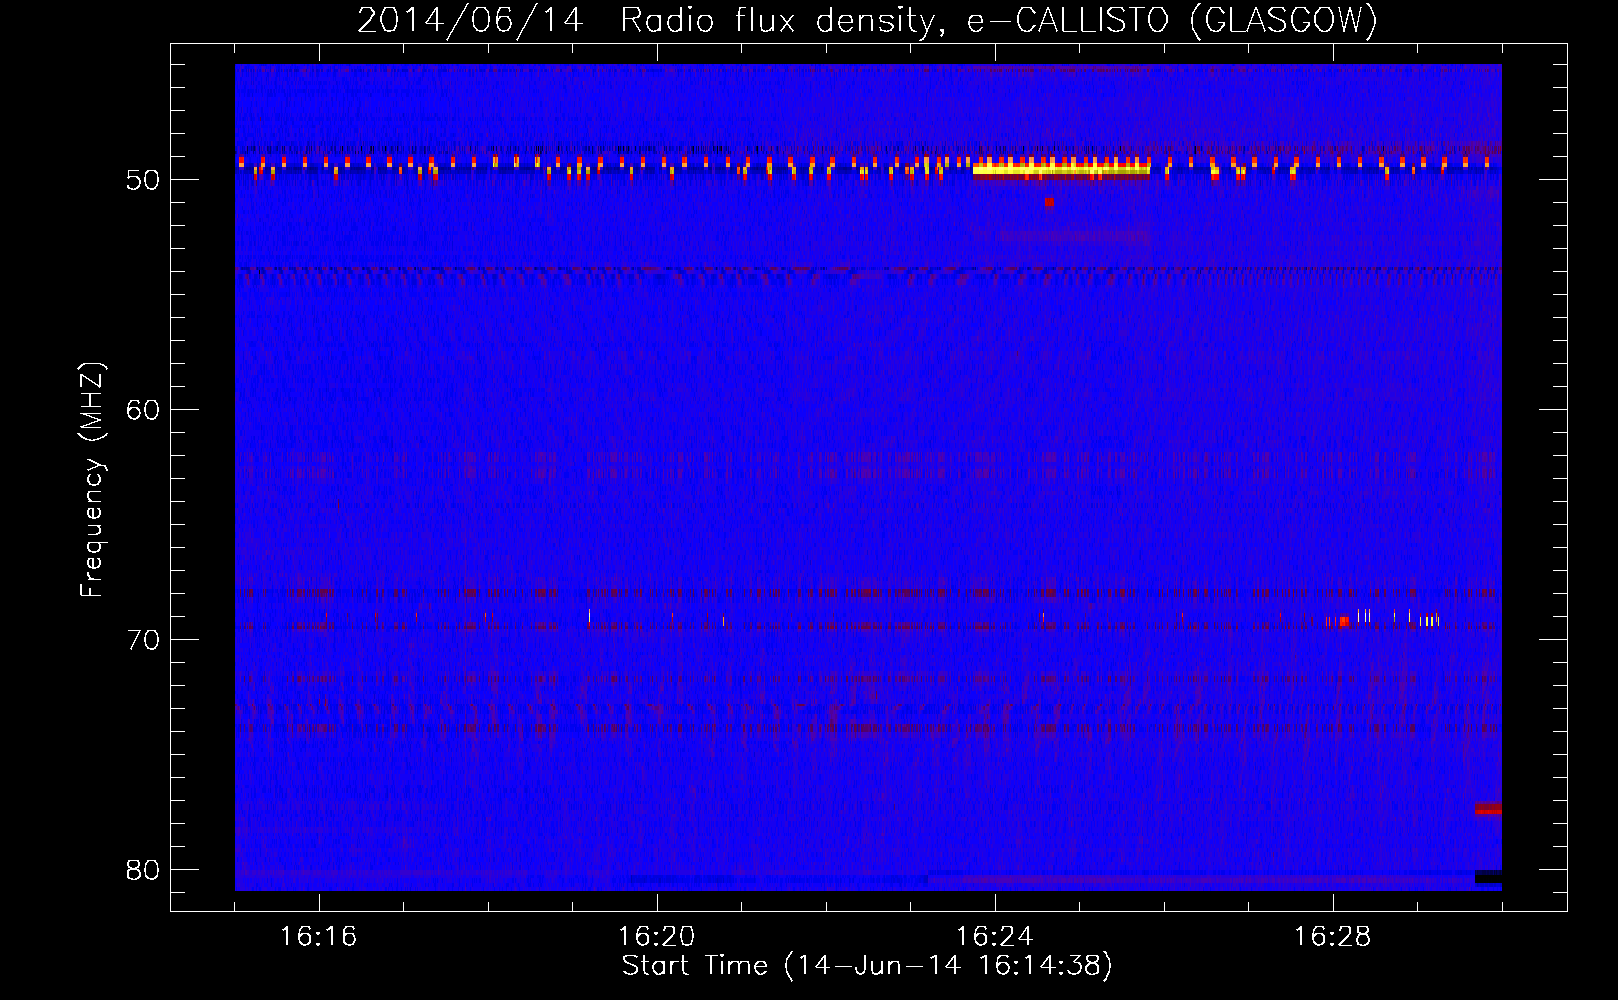The width and height of the screenshot is (1618, 1000).
Task: Click the red bar near 77 MHz at right edge
Action: (x=1488, y=808)
